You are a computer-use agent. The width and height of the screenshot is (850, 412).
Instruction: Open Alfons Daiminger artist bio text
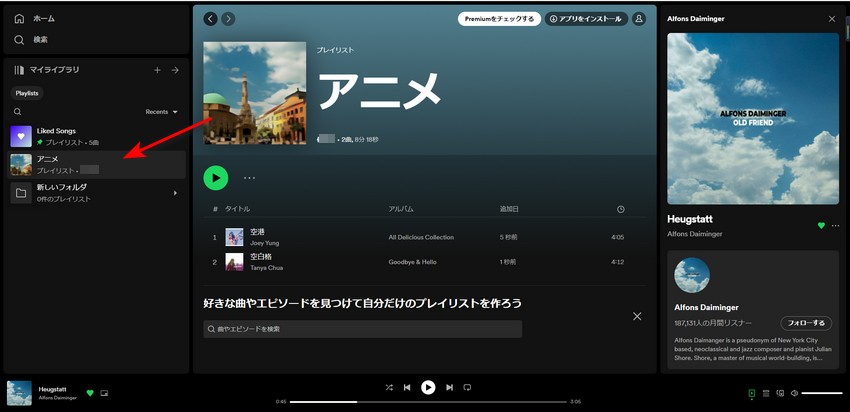tap(753, 349)
